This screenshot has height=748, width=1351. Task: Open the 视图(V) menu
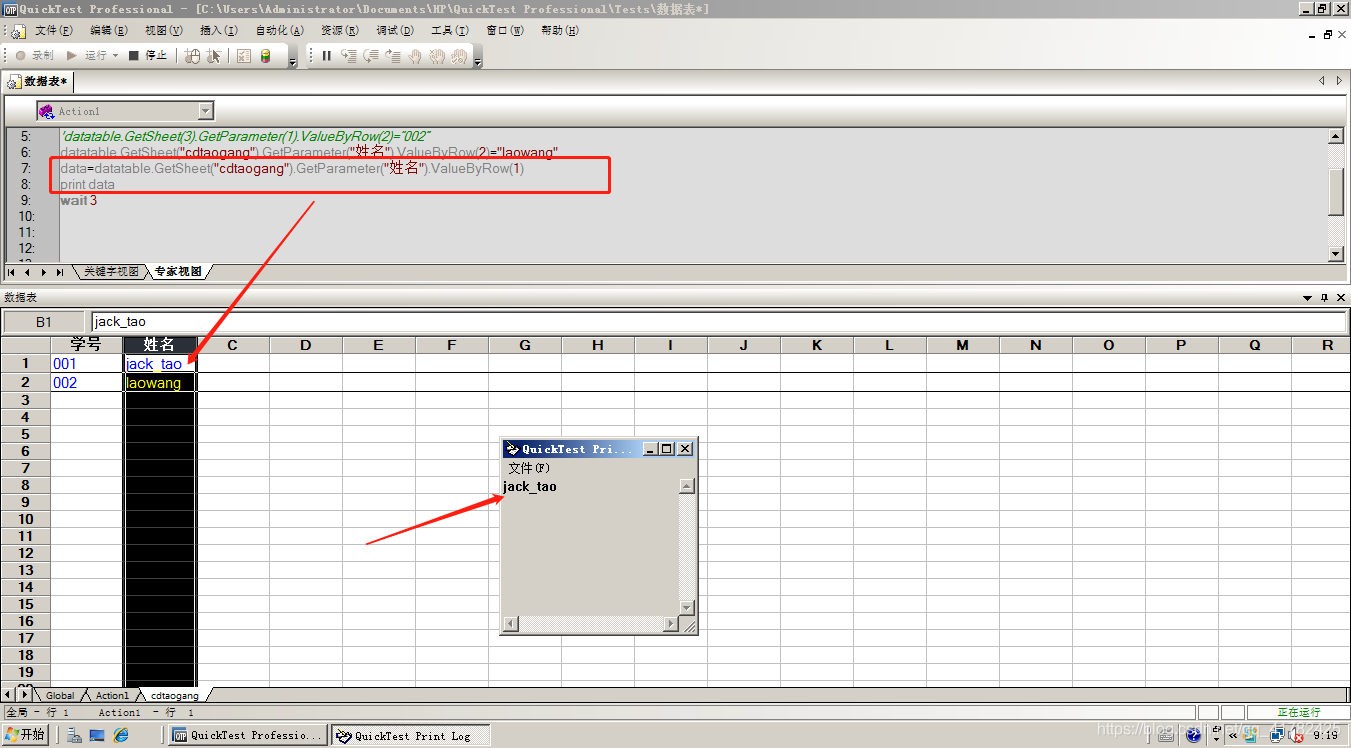point(164,31)
